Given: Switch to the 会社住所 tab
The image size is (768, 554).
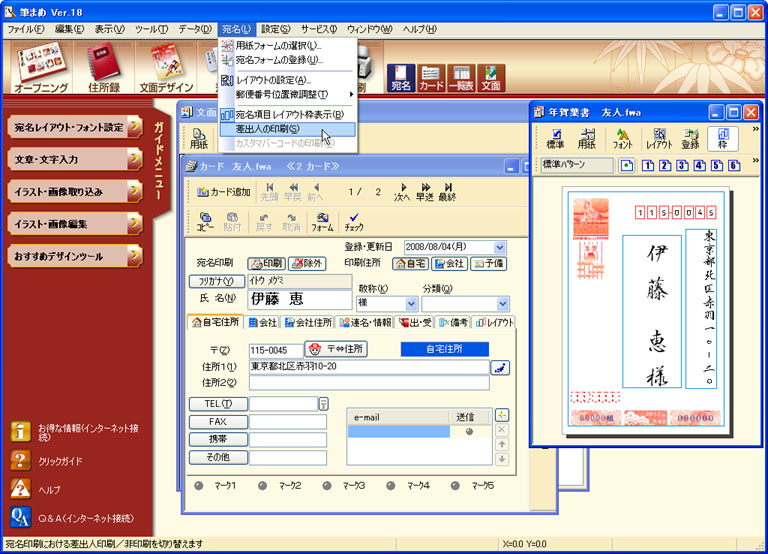Looking at the screenshot, I should pyautogui.click(x=308, y=323).
